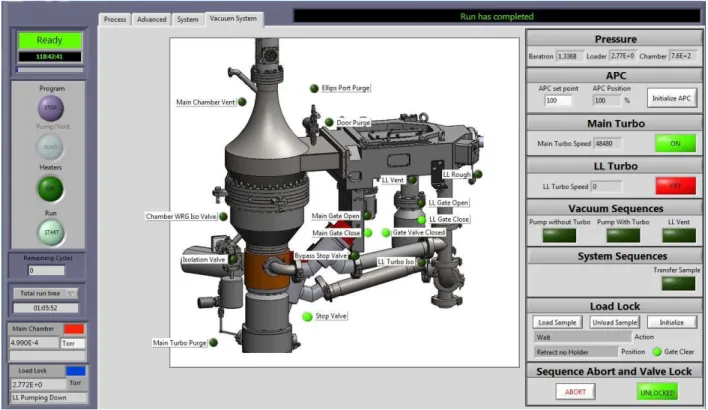Select the LL Gate Open indicator
Image resolution: width=708 pixels, height=410 pixels.
click(421, 203)
